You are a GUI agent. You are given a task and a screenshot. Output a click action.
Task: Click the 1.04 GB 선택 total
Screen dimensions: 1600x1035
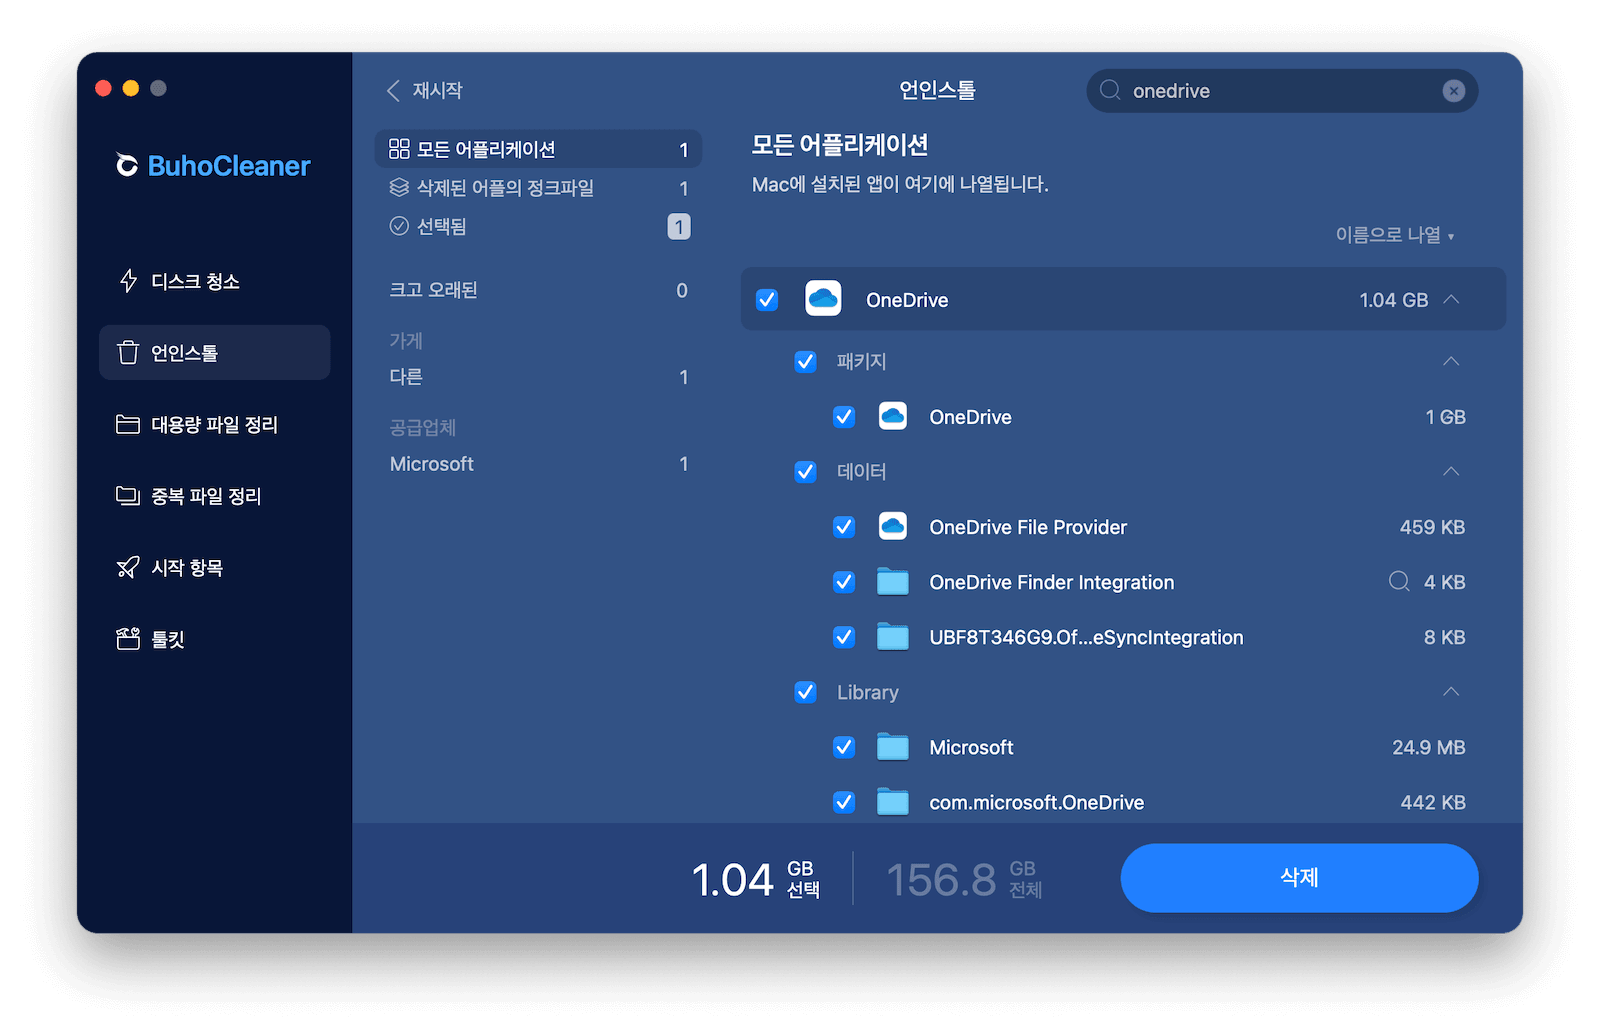coord(756,879)
